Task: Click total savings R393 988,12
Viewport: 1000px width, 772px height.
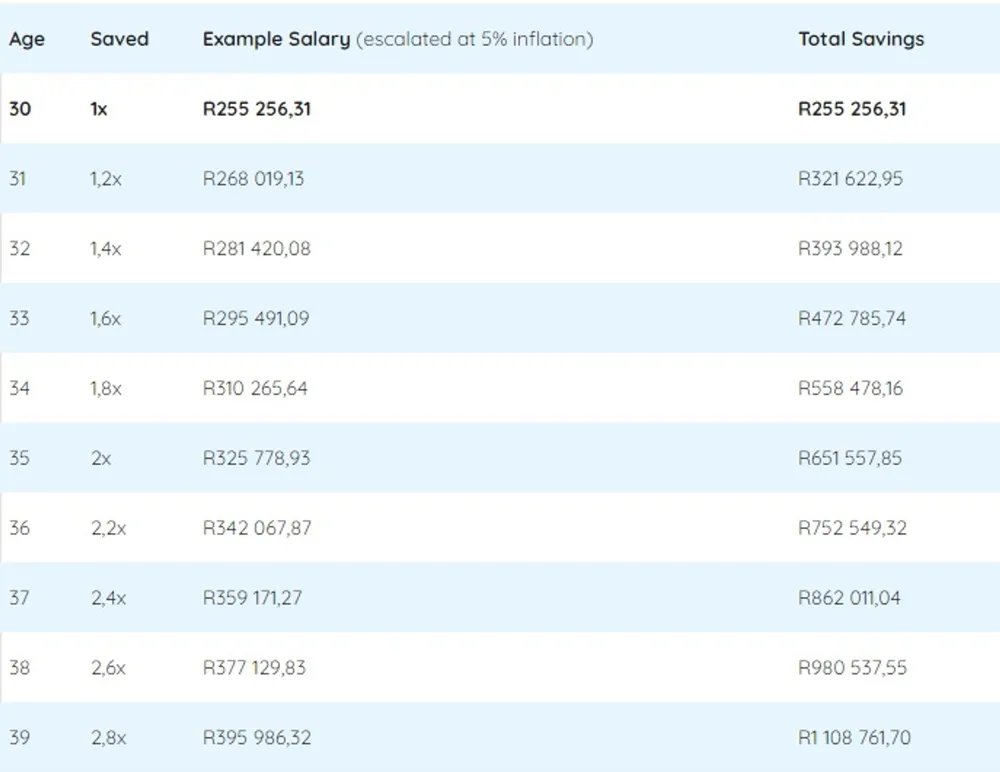Action: 850,248
